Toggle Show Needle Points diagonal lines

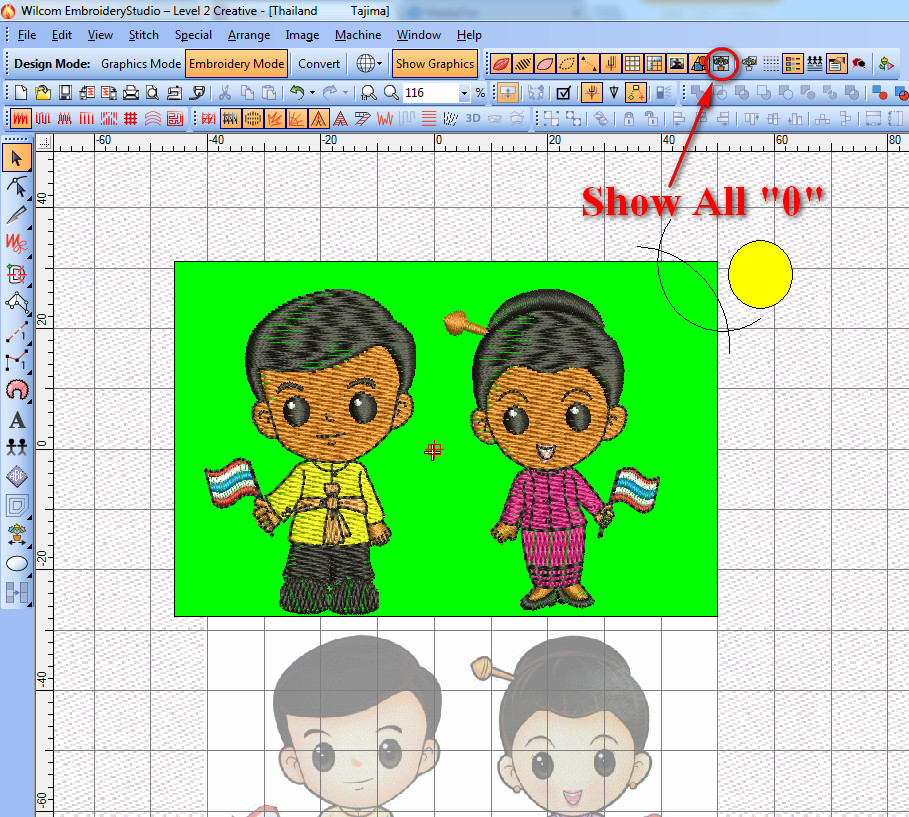[x=523, y=64]
